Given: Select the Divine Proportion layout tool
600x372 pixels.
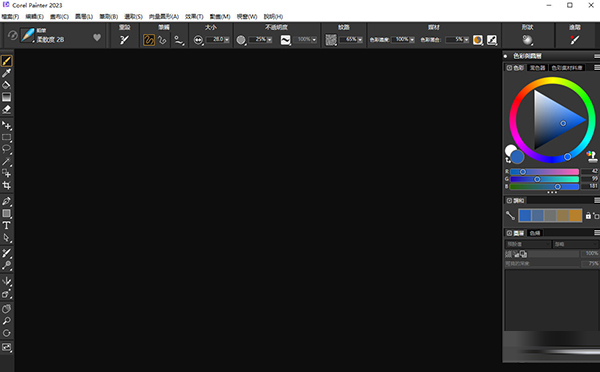Looking at the screenshot, I should pos(7,294).
